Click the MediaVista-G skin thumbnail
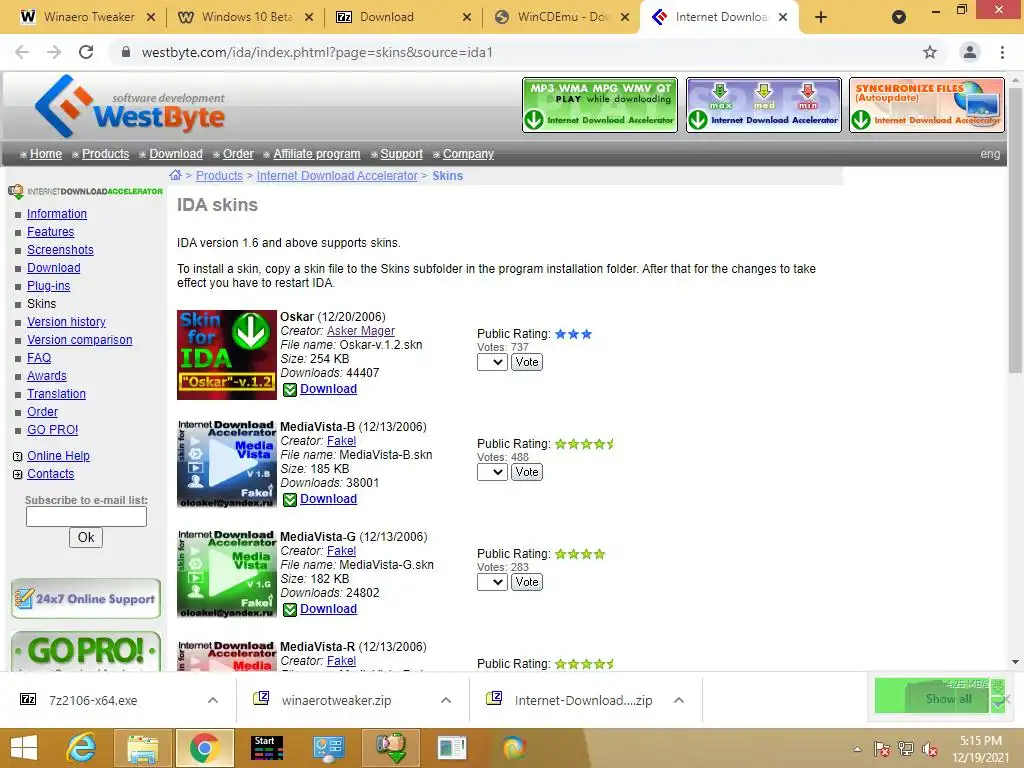Image resolution: width=1024 pixels, height=768 pixels. coord(227,574)
